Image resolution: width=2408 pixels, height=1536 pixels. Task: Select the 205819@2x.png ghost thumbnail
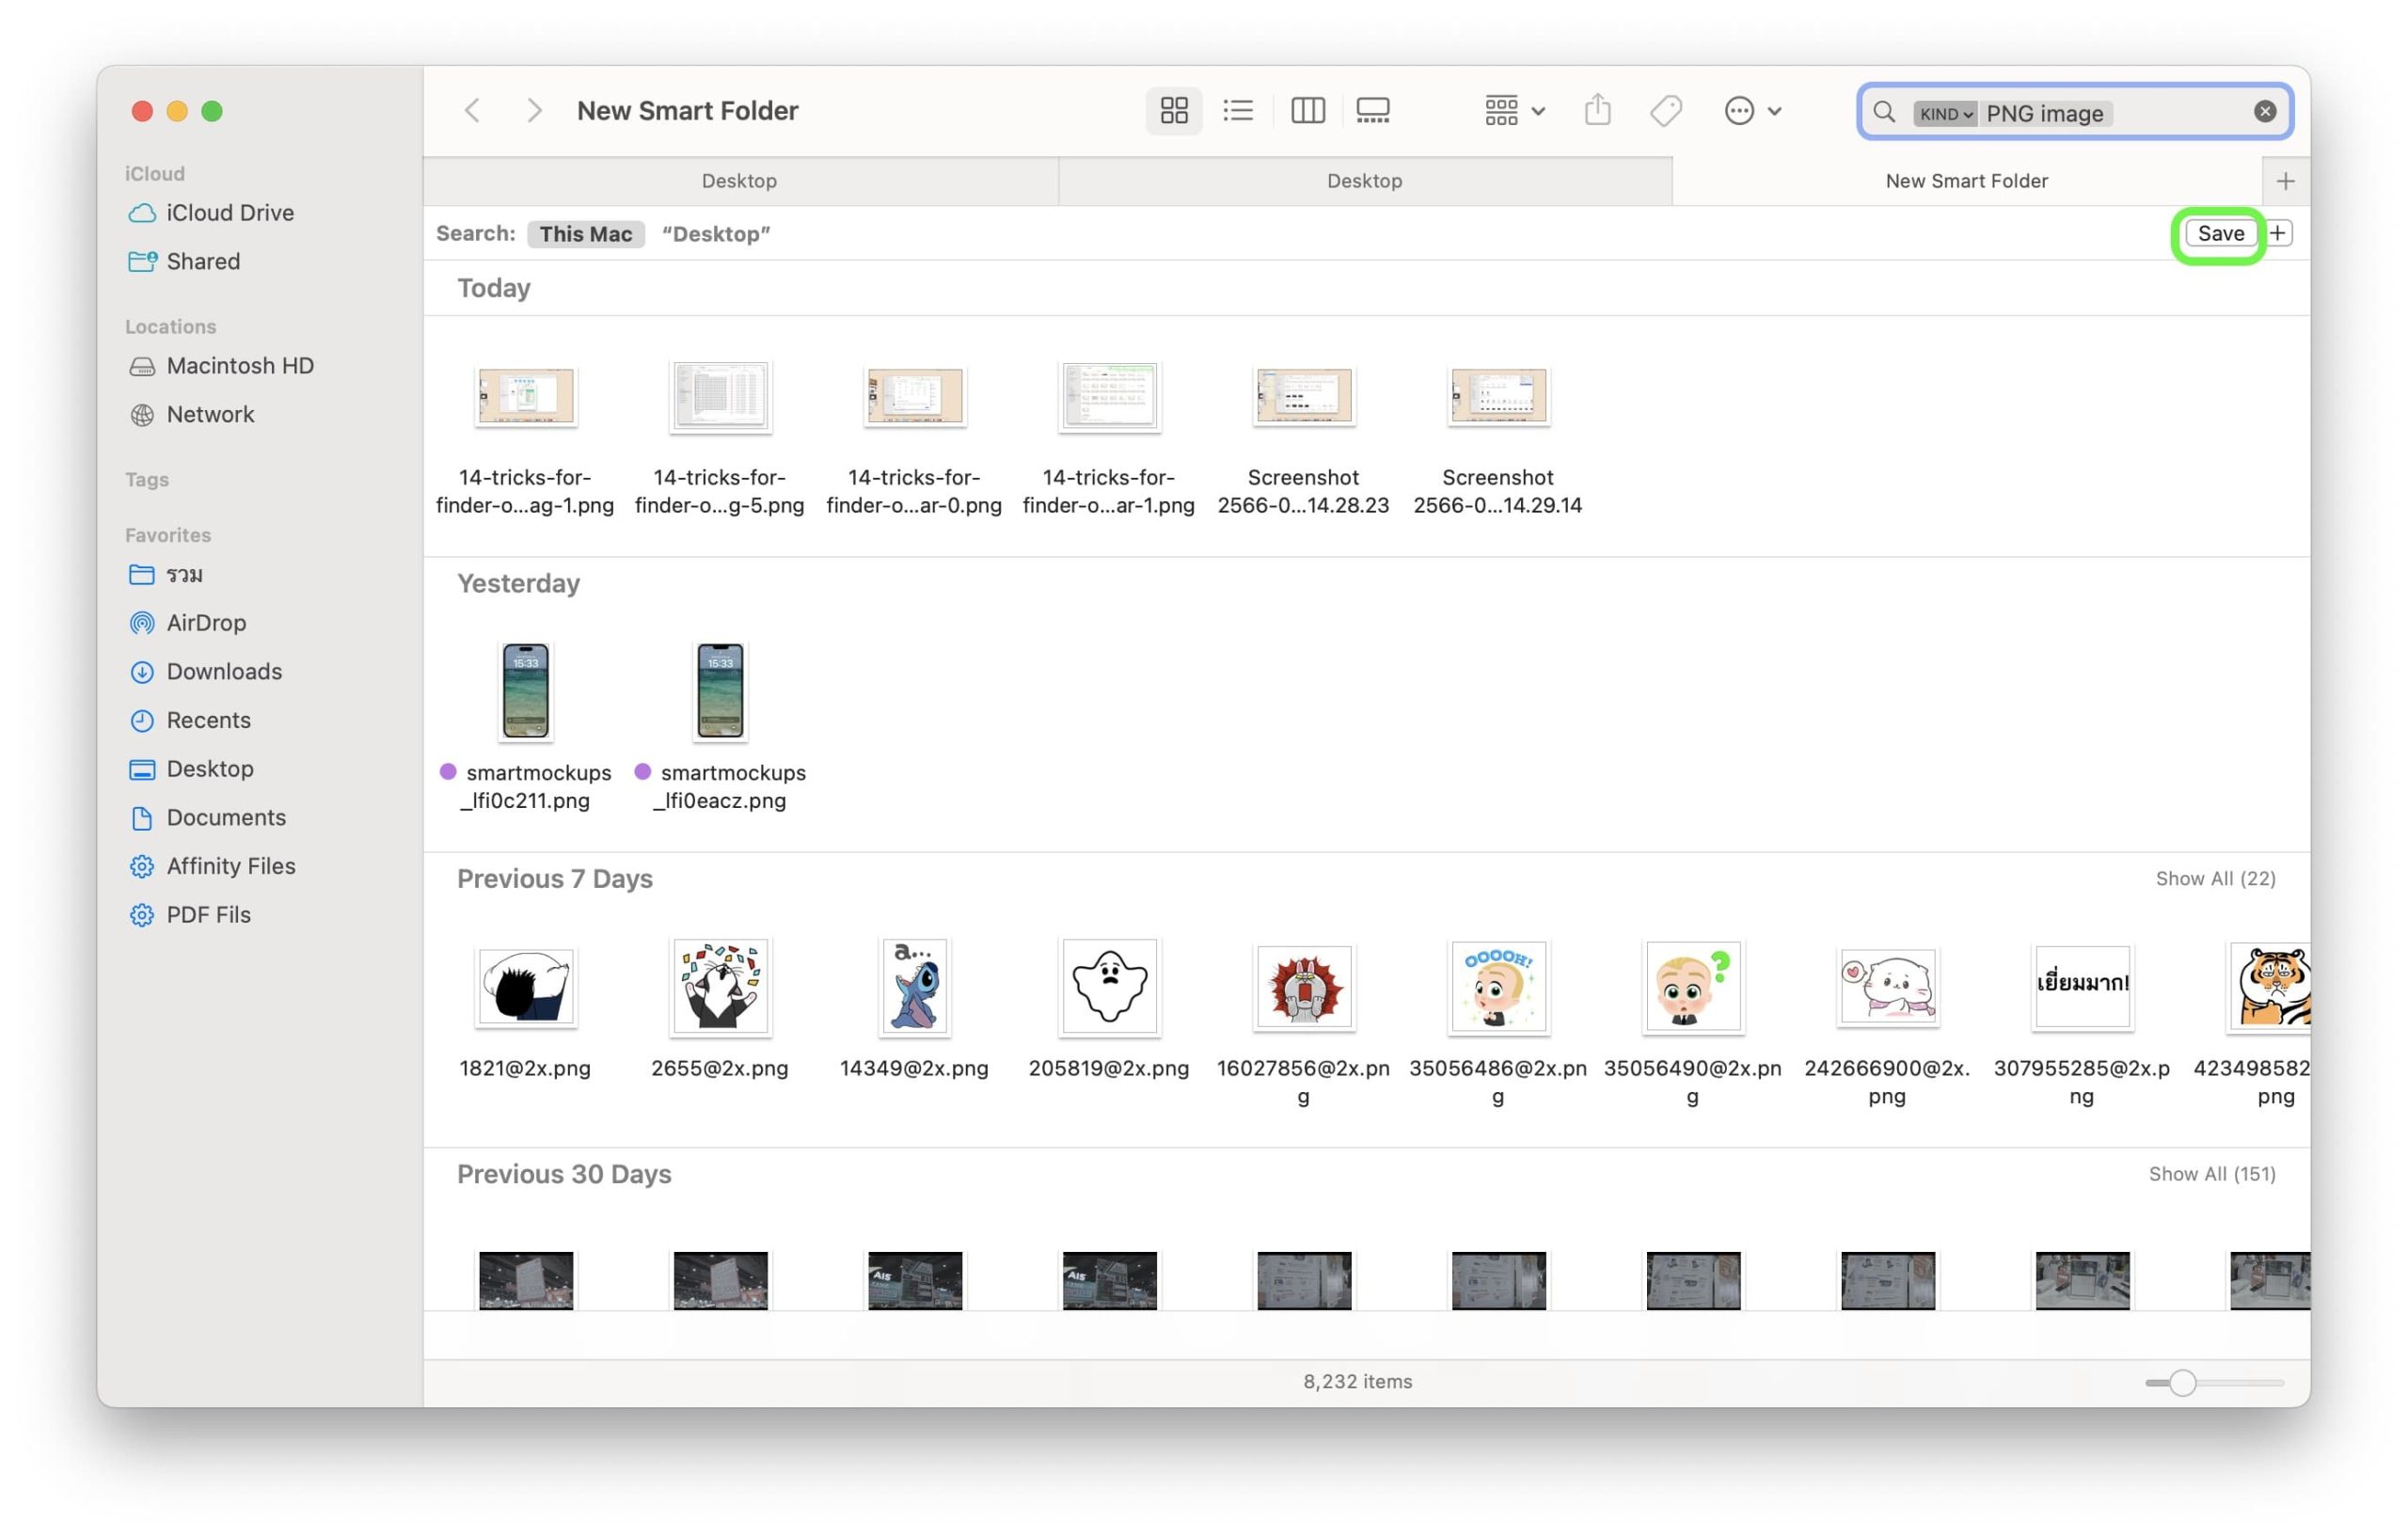[x=1108, y=986]
